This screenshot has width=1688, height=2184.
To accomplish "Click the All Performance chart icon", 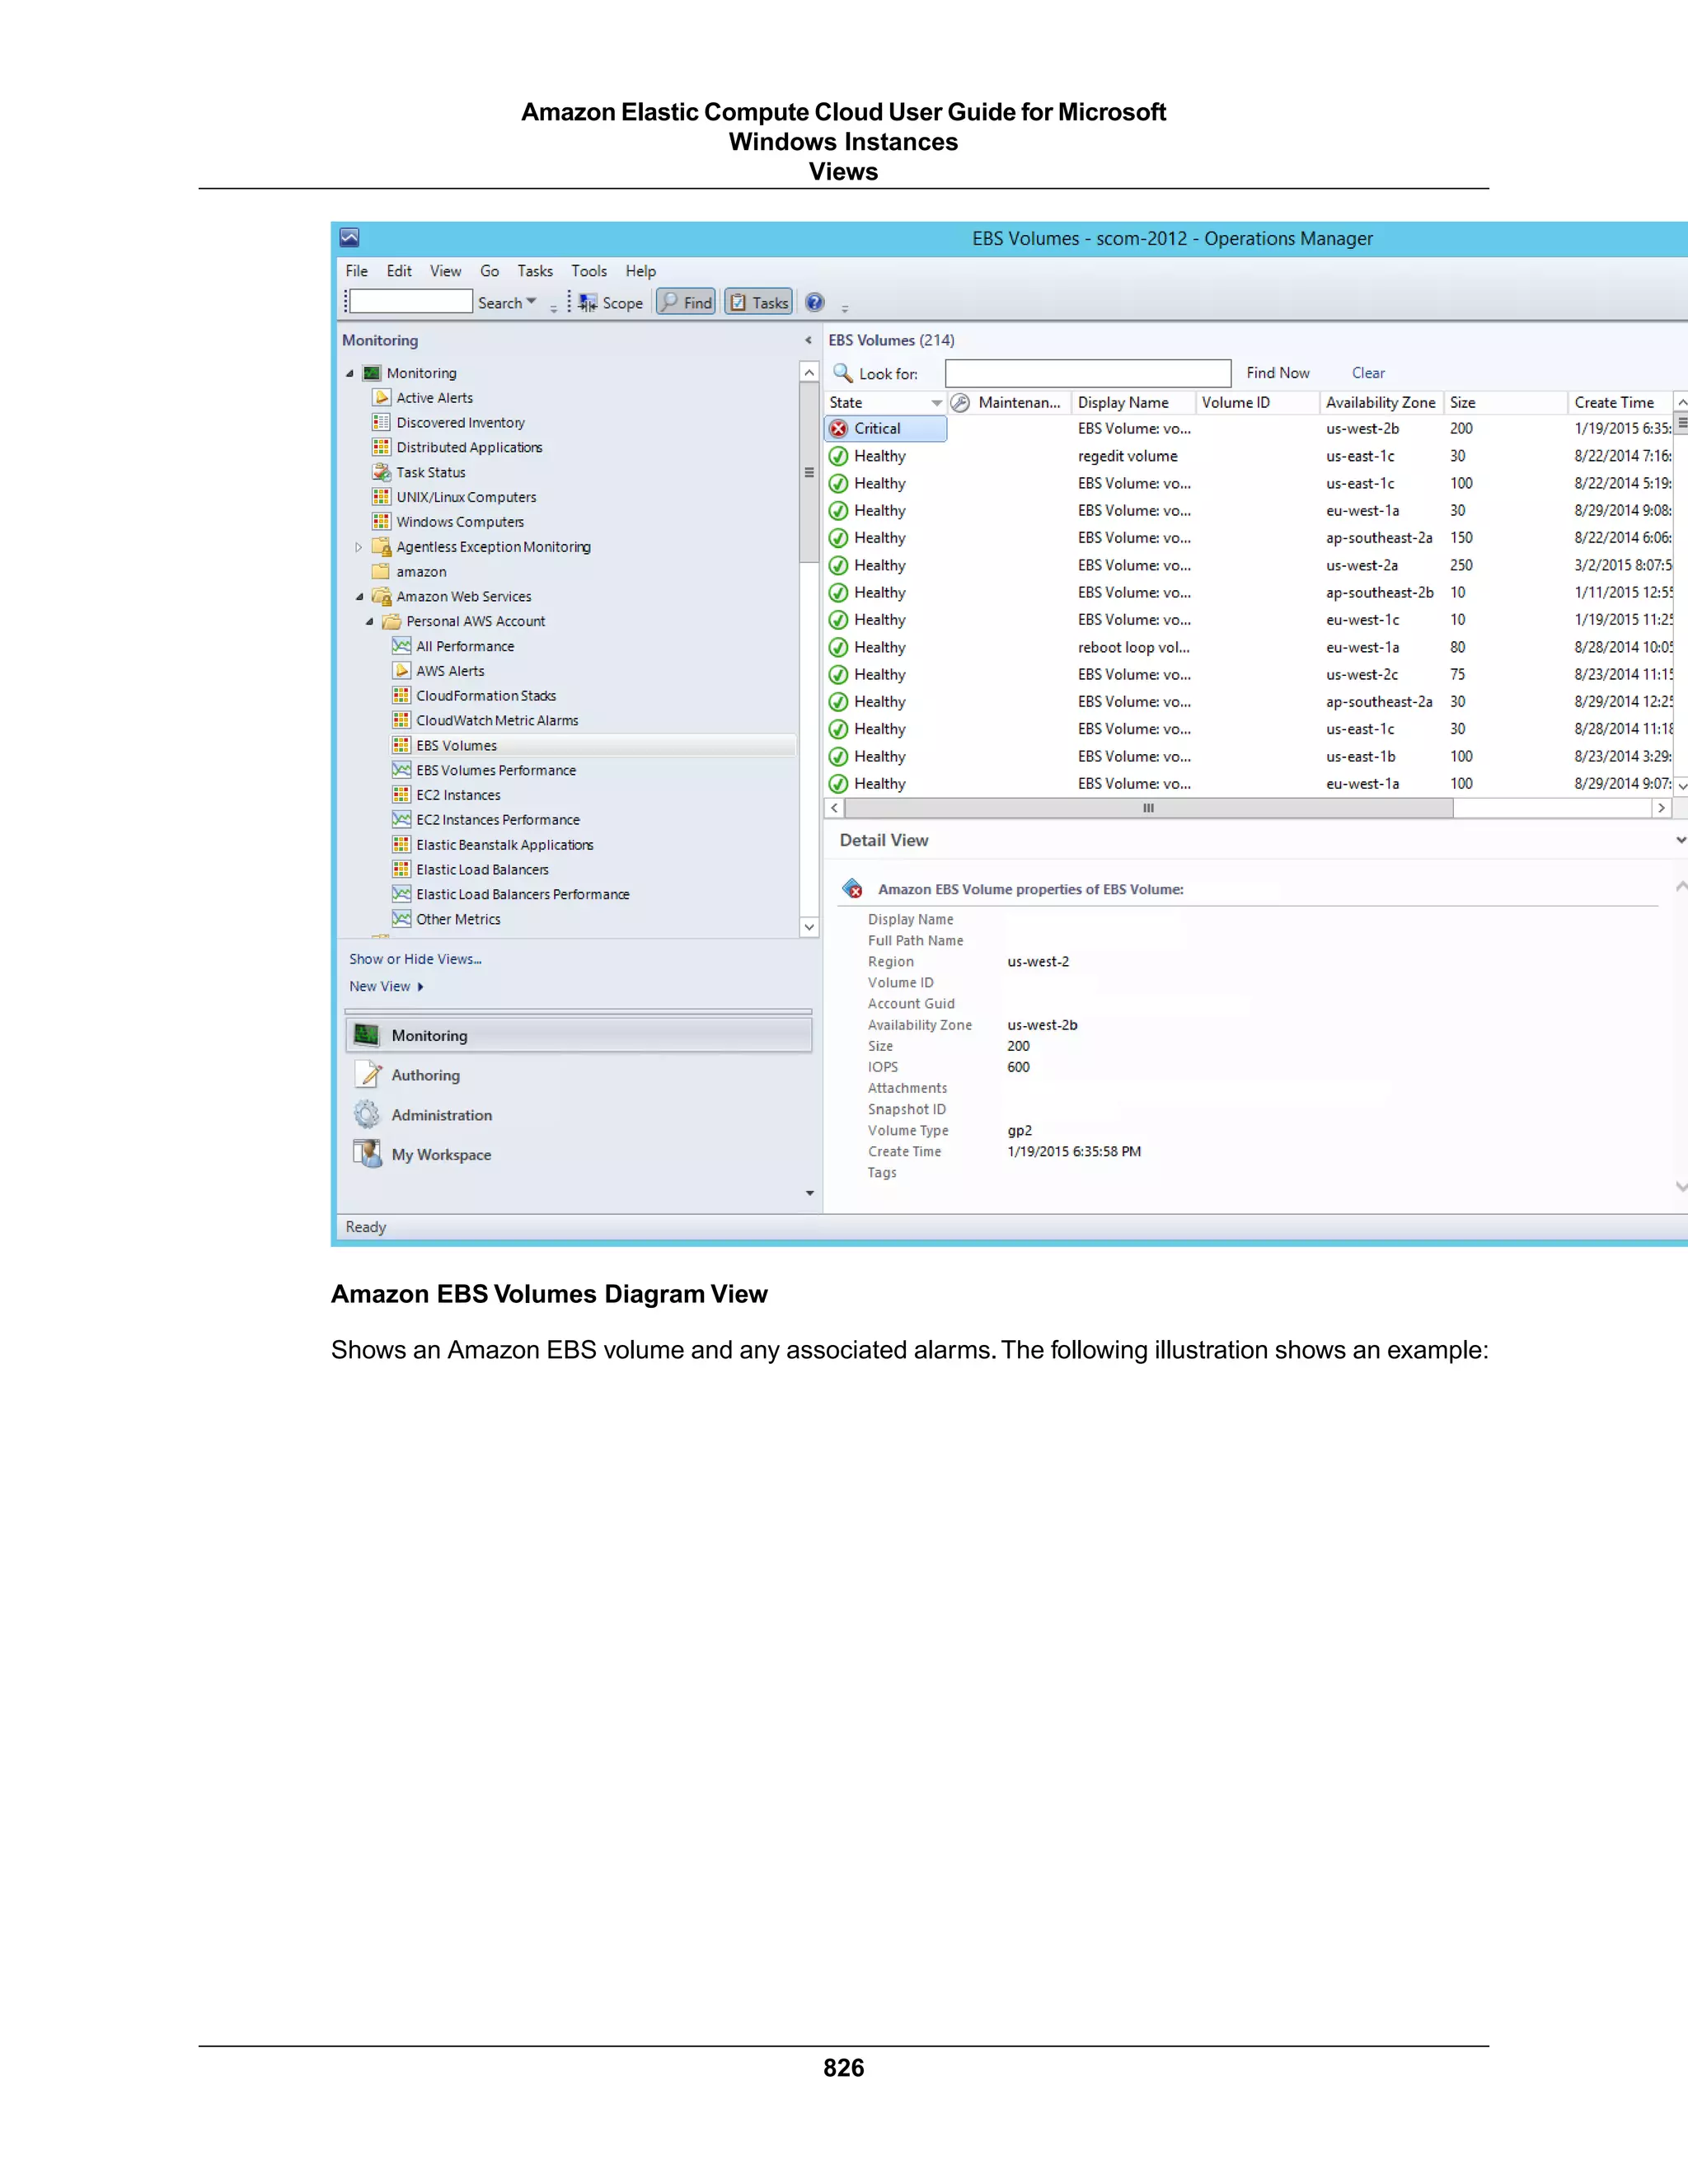I will [x=401, y=646].
